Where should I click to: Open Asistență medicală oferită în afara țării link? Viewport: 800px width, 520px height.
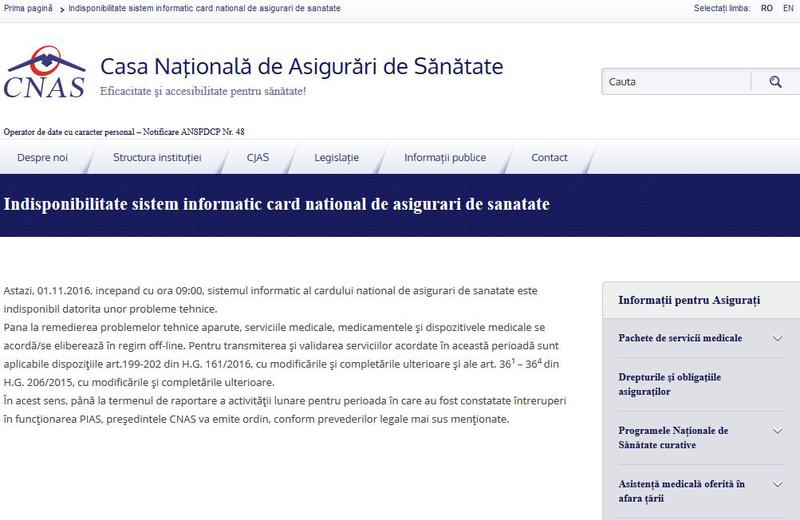point(681,491)
